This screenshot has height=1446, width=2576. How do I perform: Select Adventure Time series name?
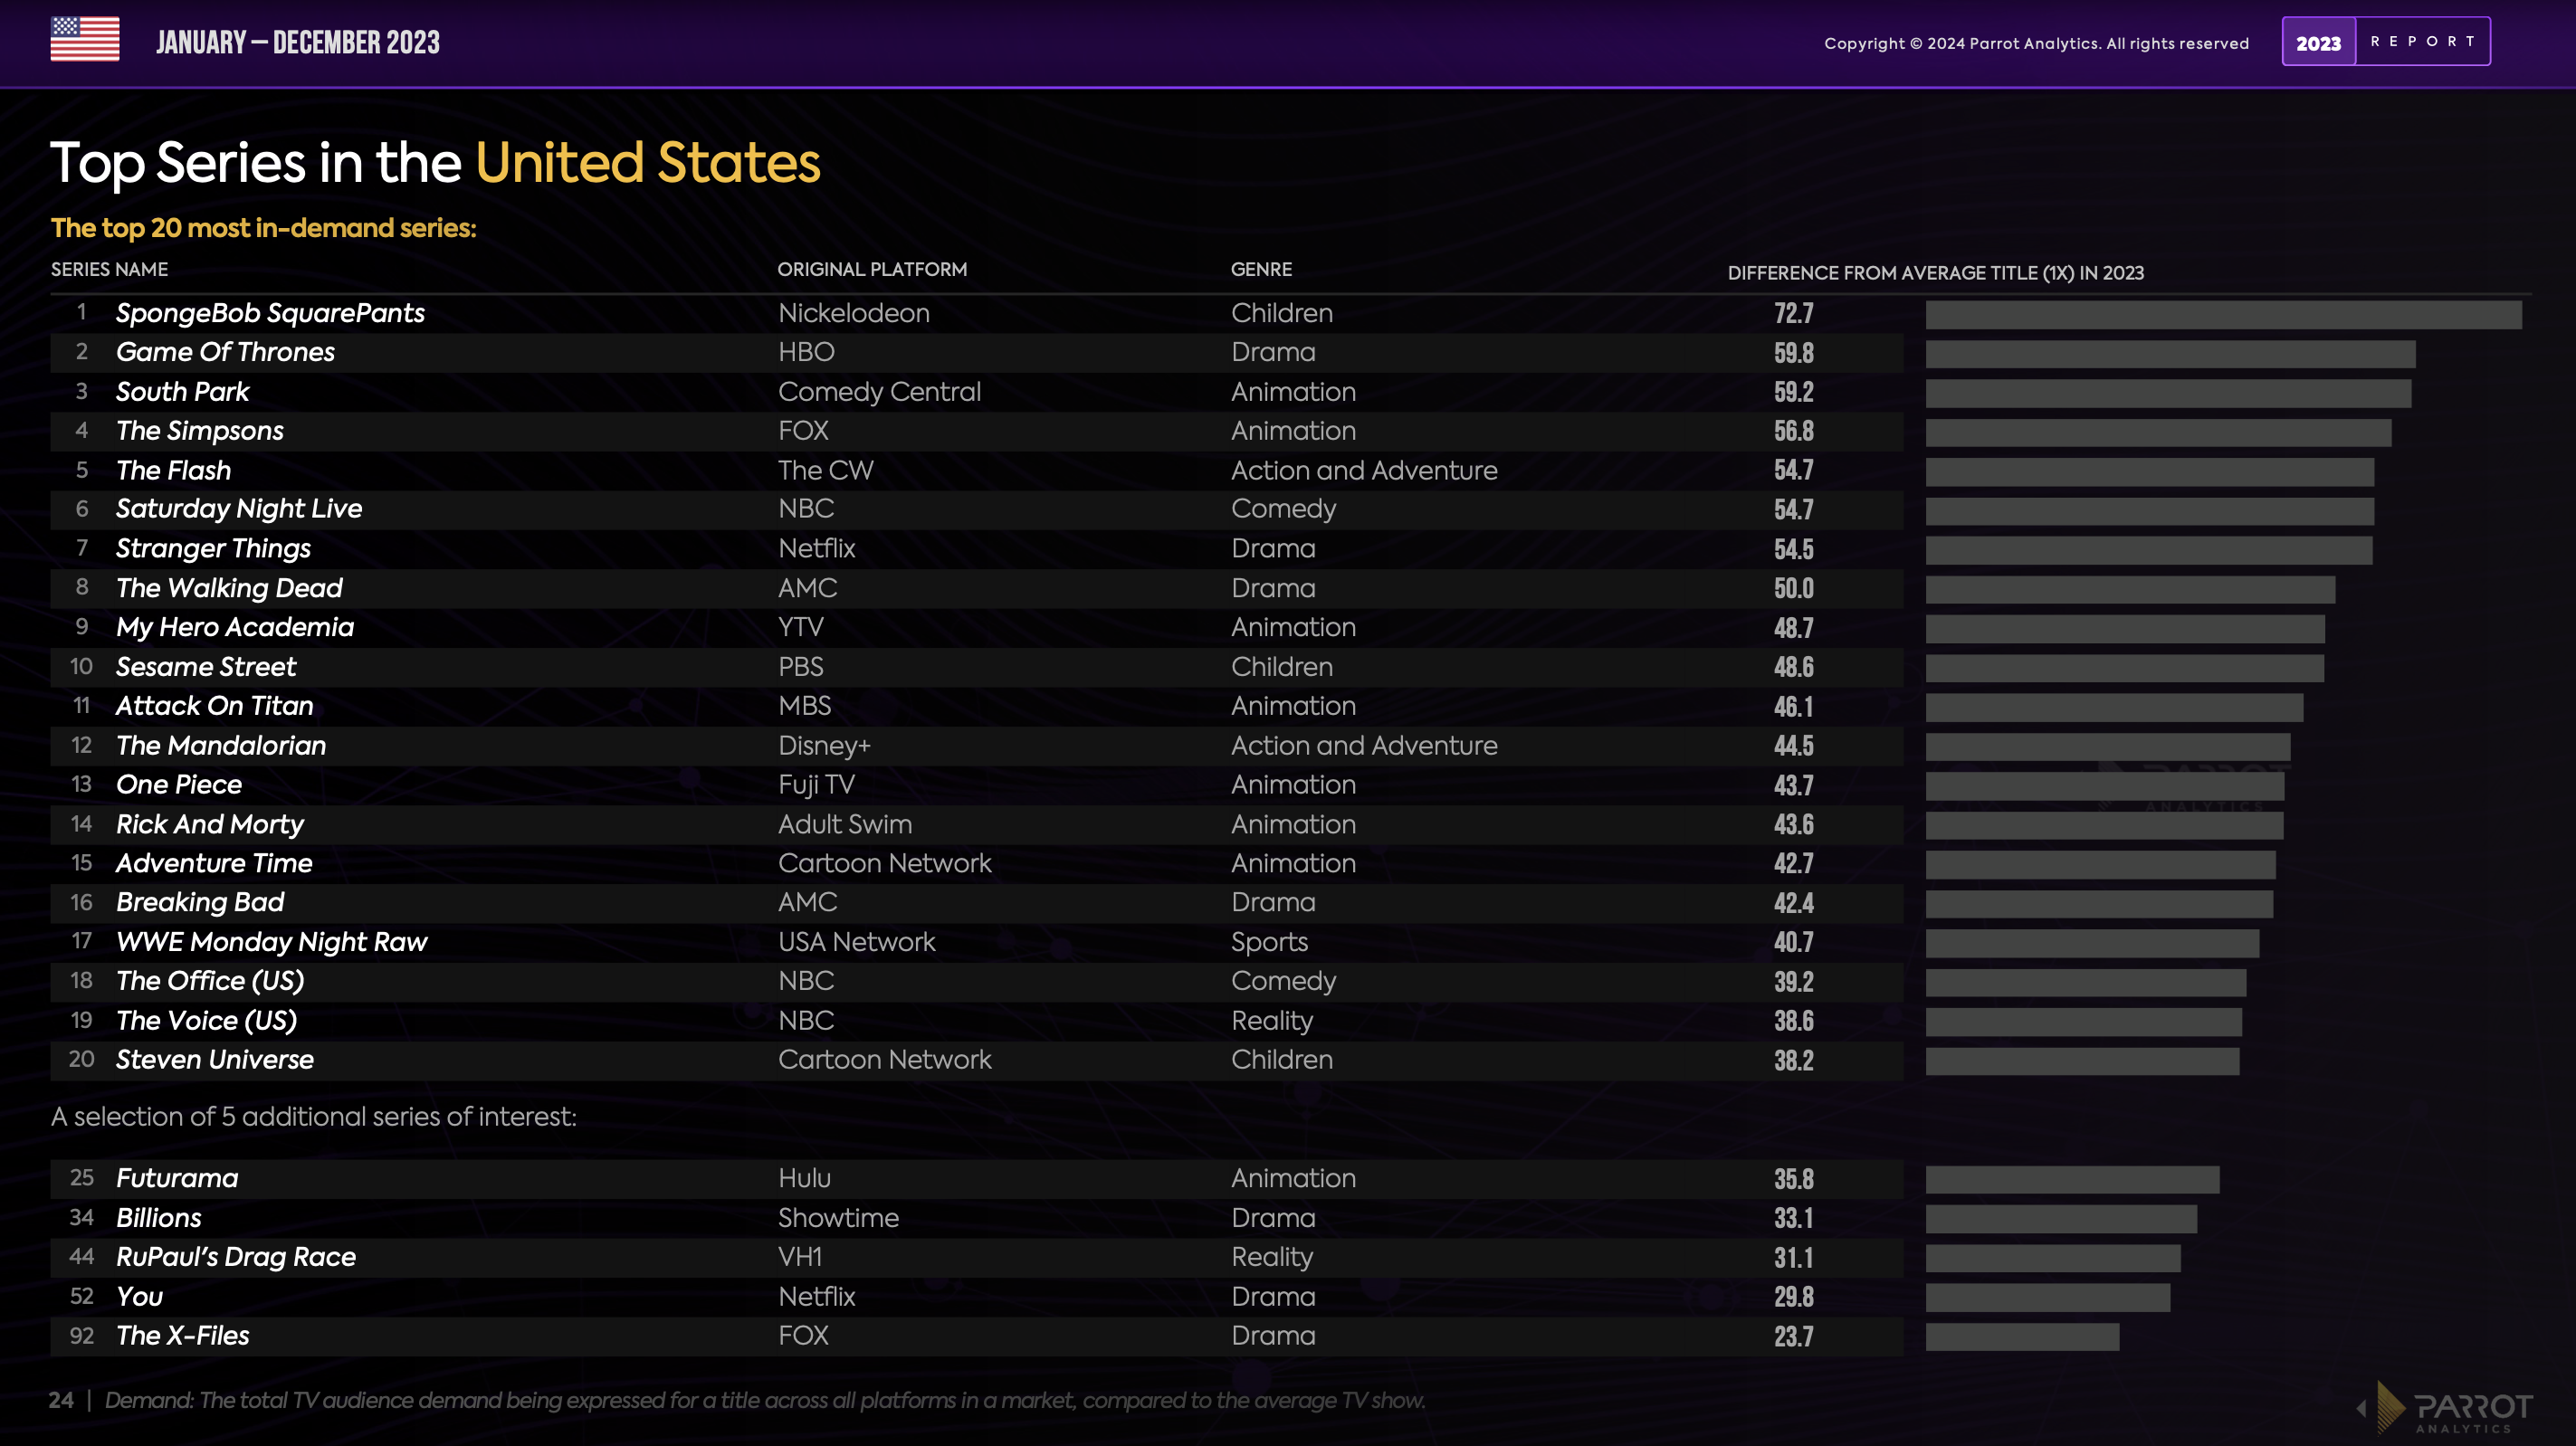[x=214, y=864]
